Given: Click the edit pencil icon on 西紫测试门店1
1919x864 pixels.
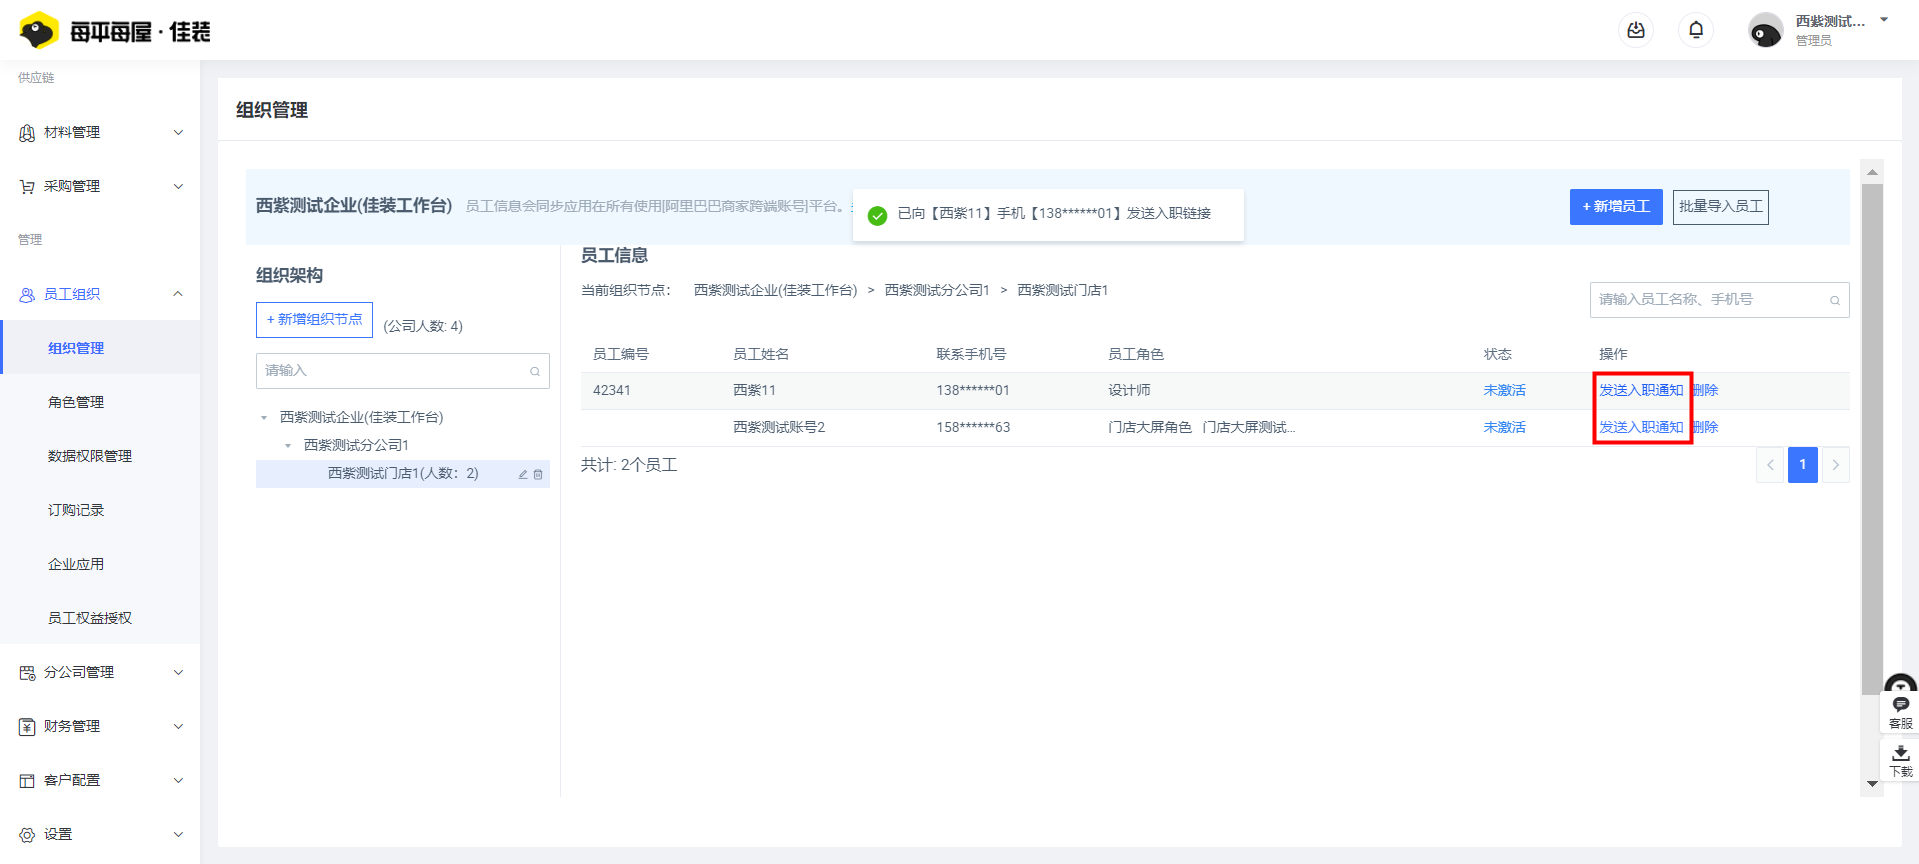Looking at the screenshot, I should pos(523,474).
